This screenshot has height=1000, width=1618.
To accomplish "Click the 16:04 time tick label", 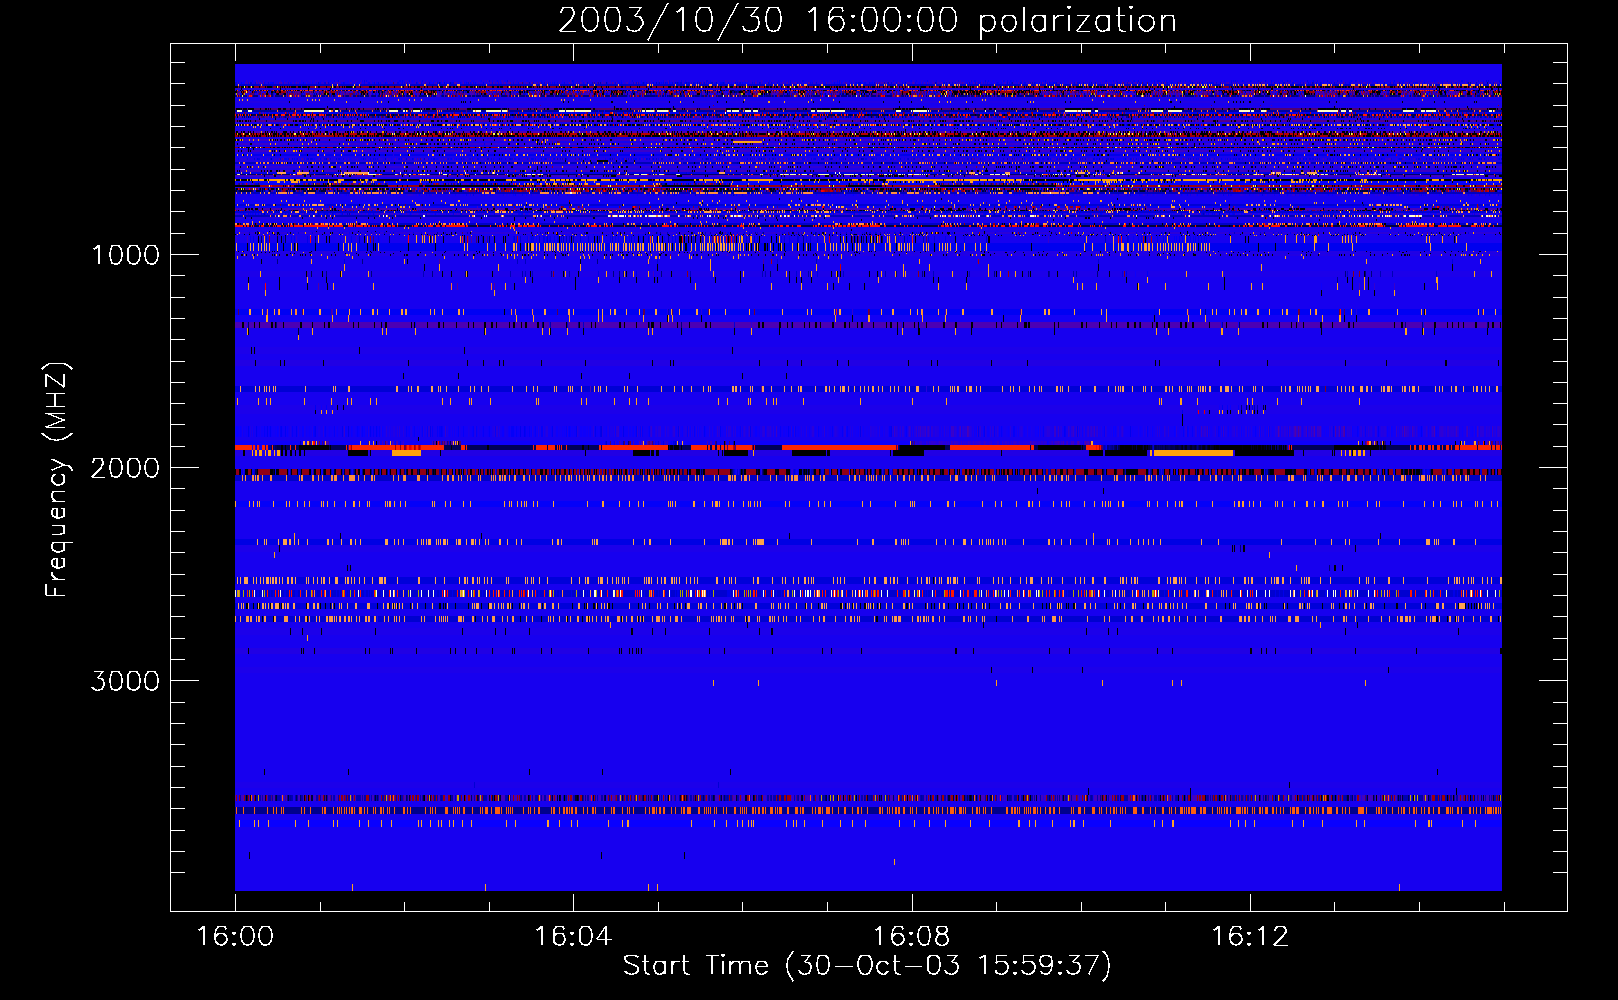I will (573, 937).
